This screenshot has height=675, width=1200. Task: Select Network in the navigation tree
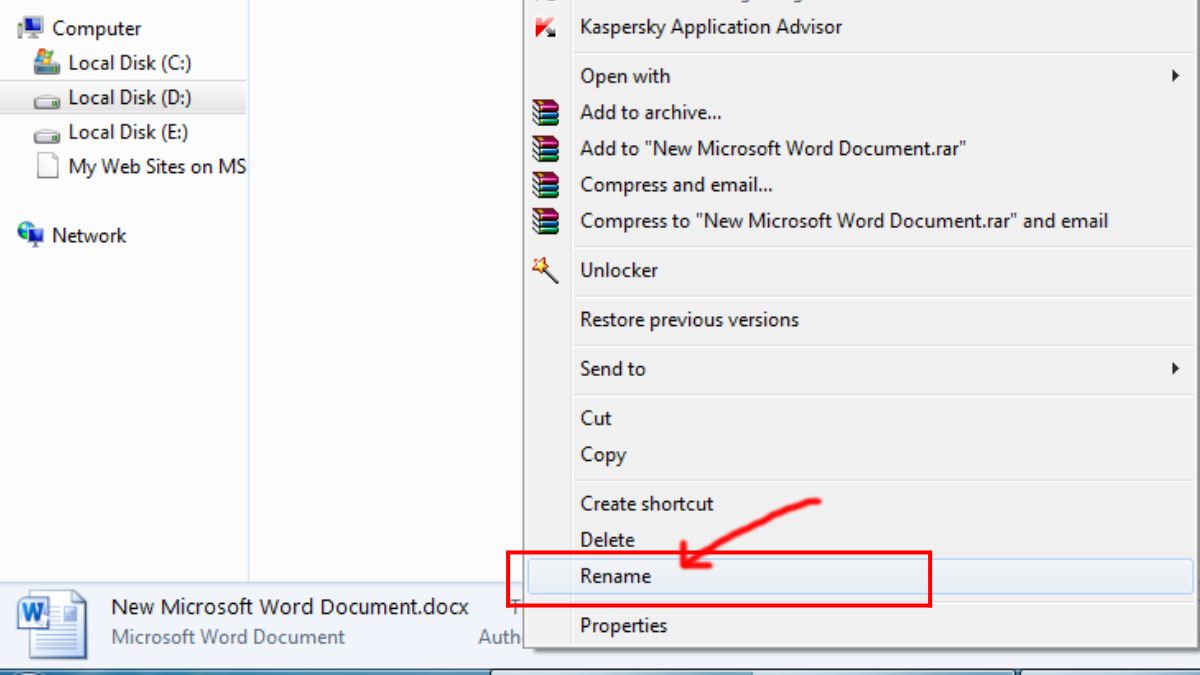[89, 236]
